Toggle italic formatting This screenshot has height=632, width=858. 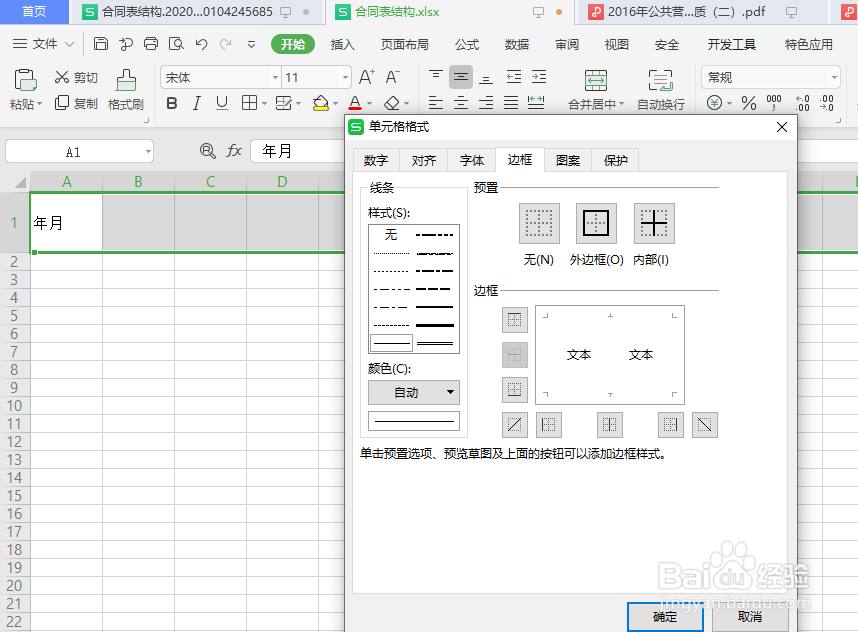coord(196,104)
